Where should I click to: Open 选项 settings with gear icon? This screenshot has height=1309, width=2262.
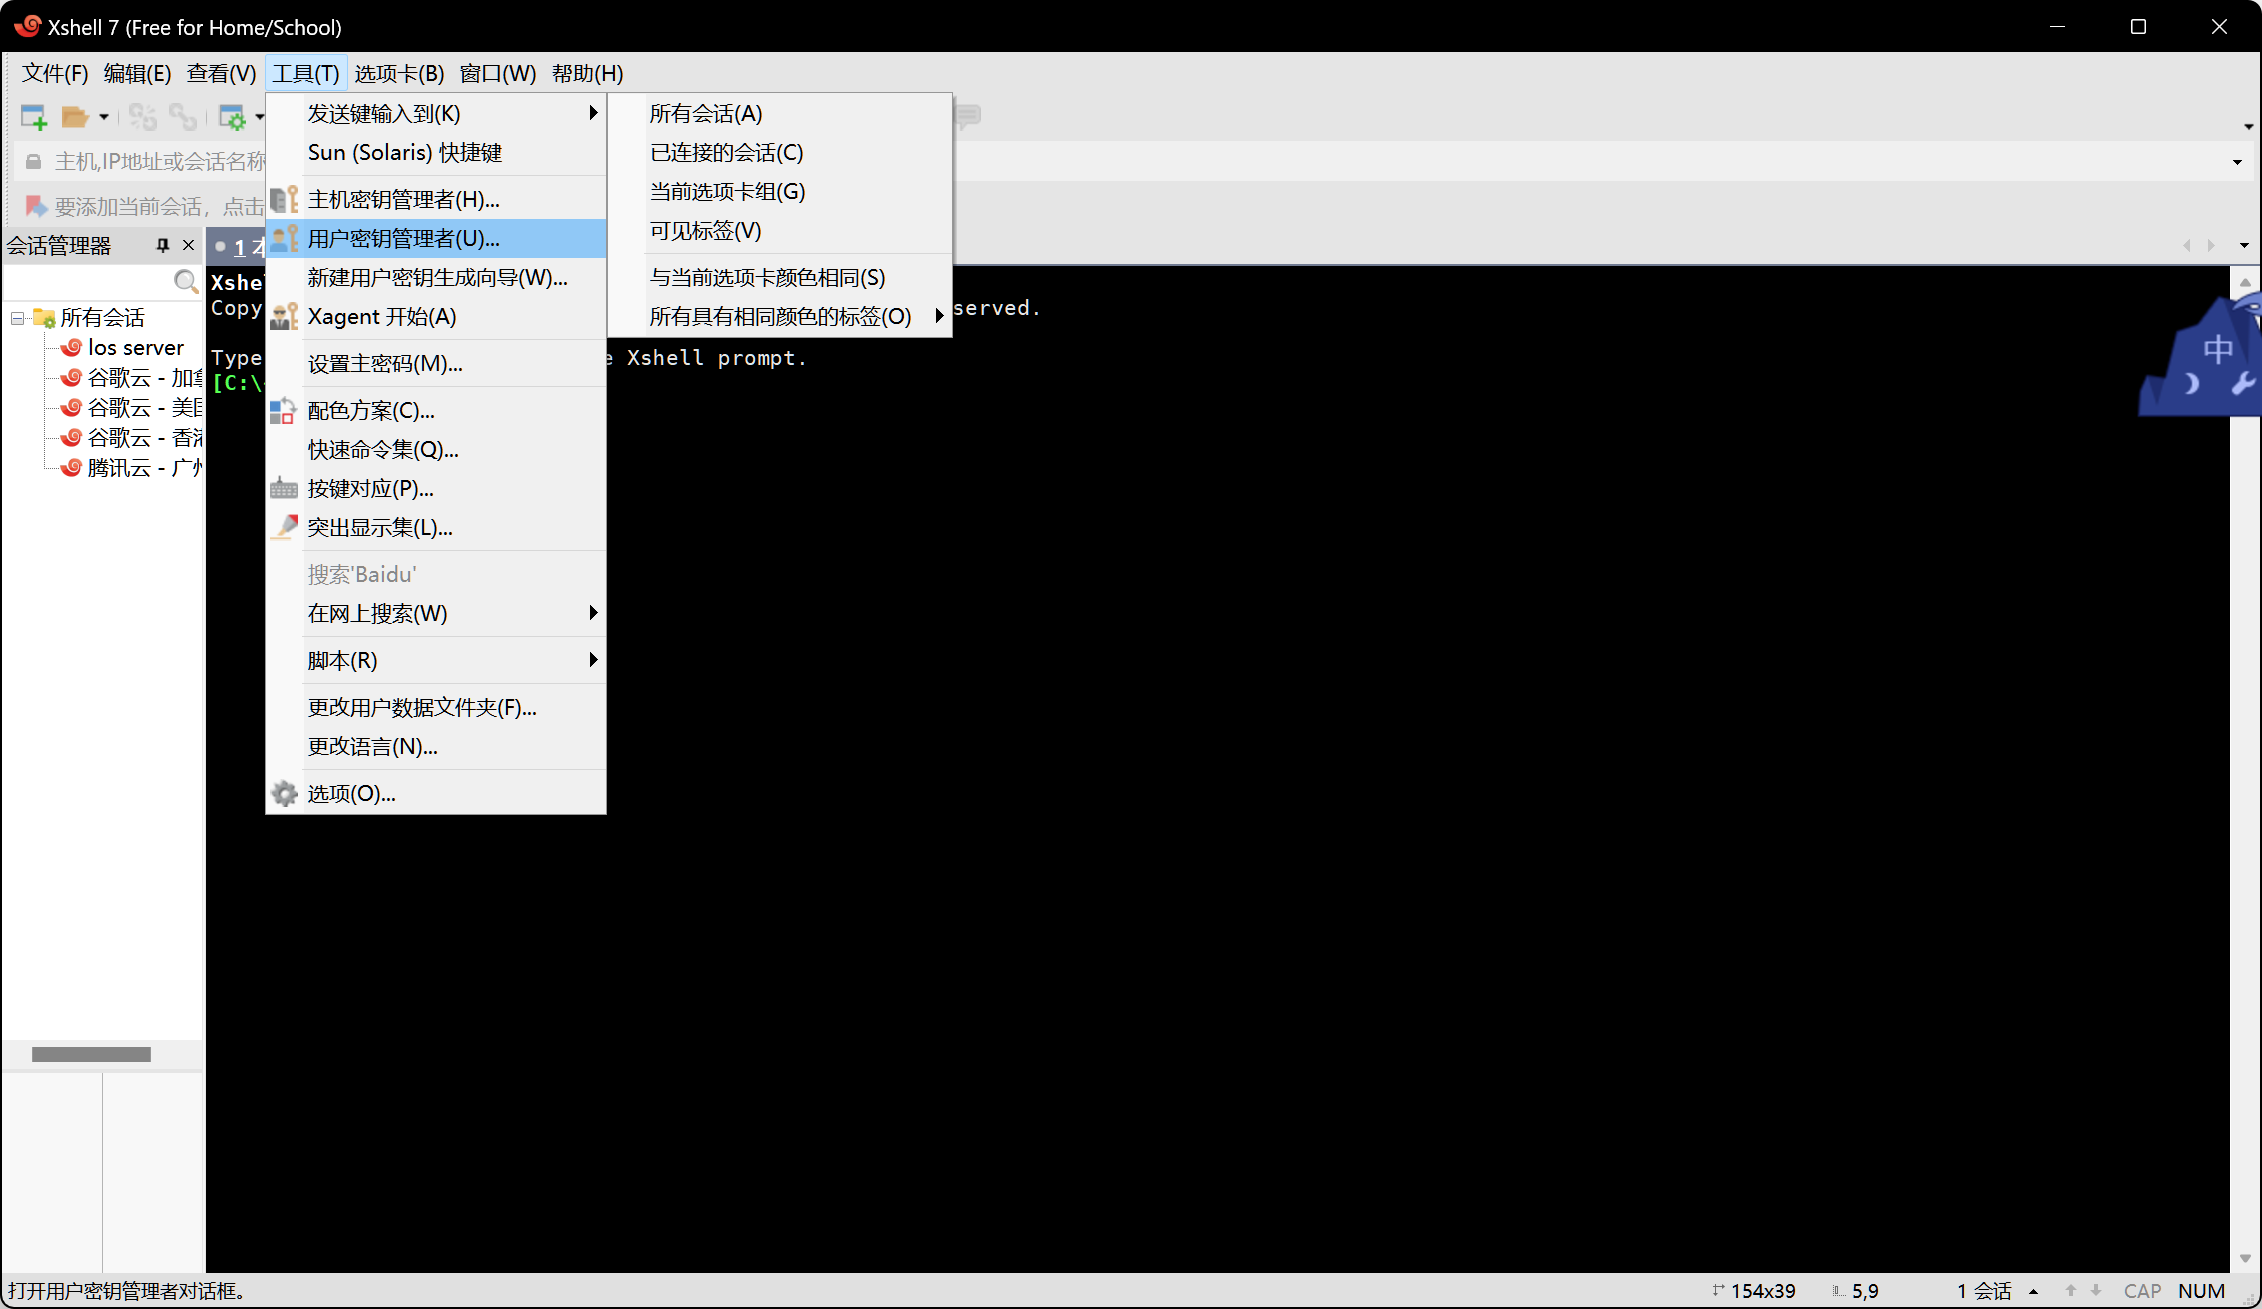[351, 793]
